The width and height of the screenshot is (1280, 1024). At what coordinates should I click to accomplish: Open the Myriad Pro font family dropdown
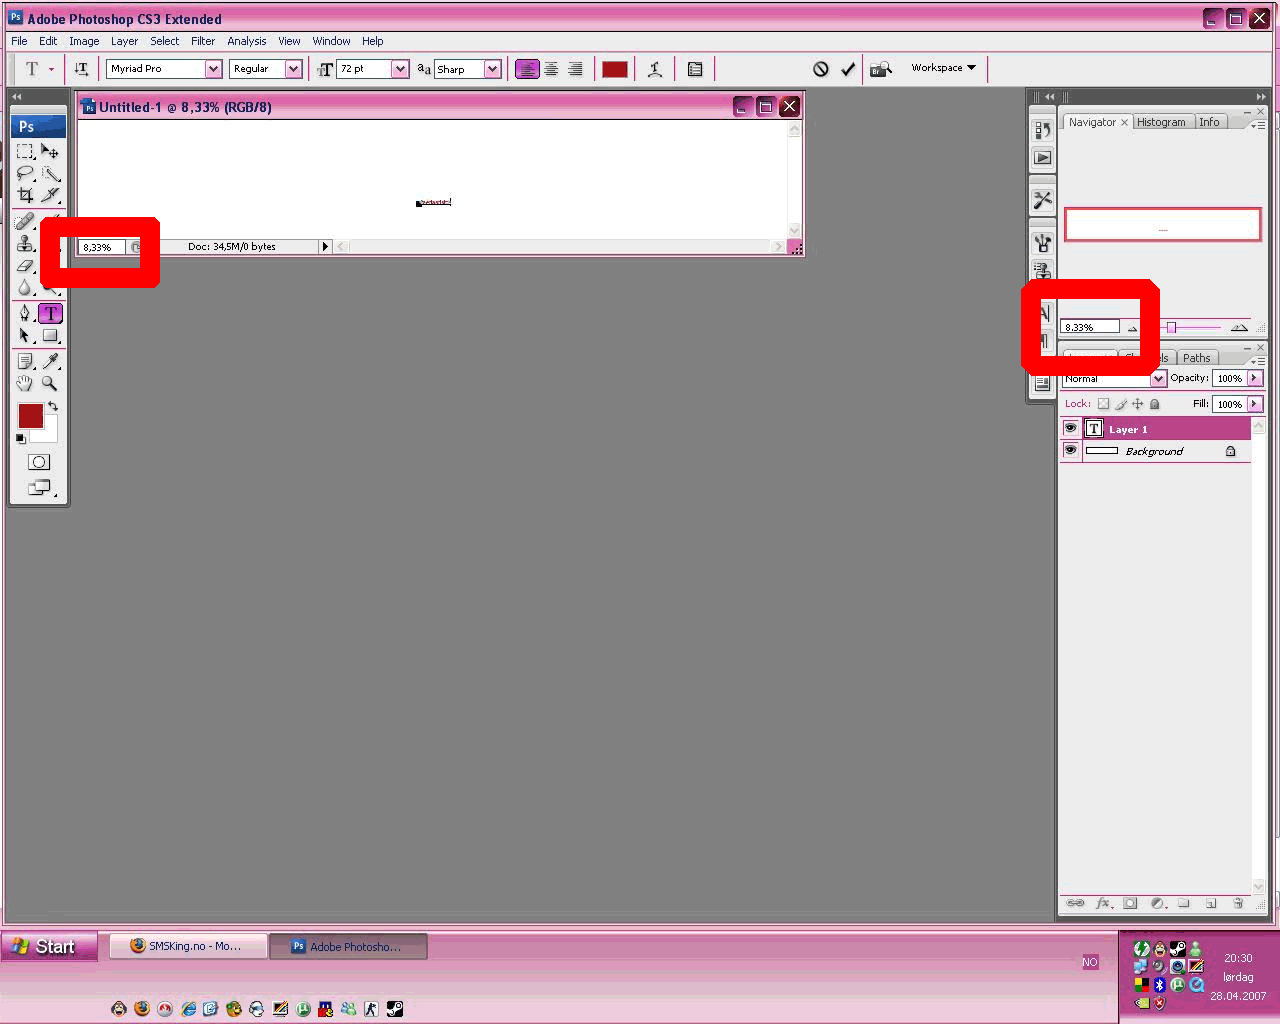[x=213, y=69]
